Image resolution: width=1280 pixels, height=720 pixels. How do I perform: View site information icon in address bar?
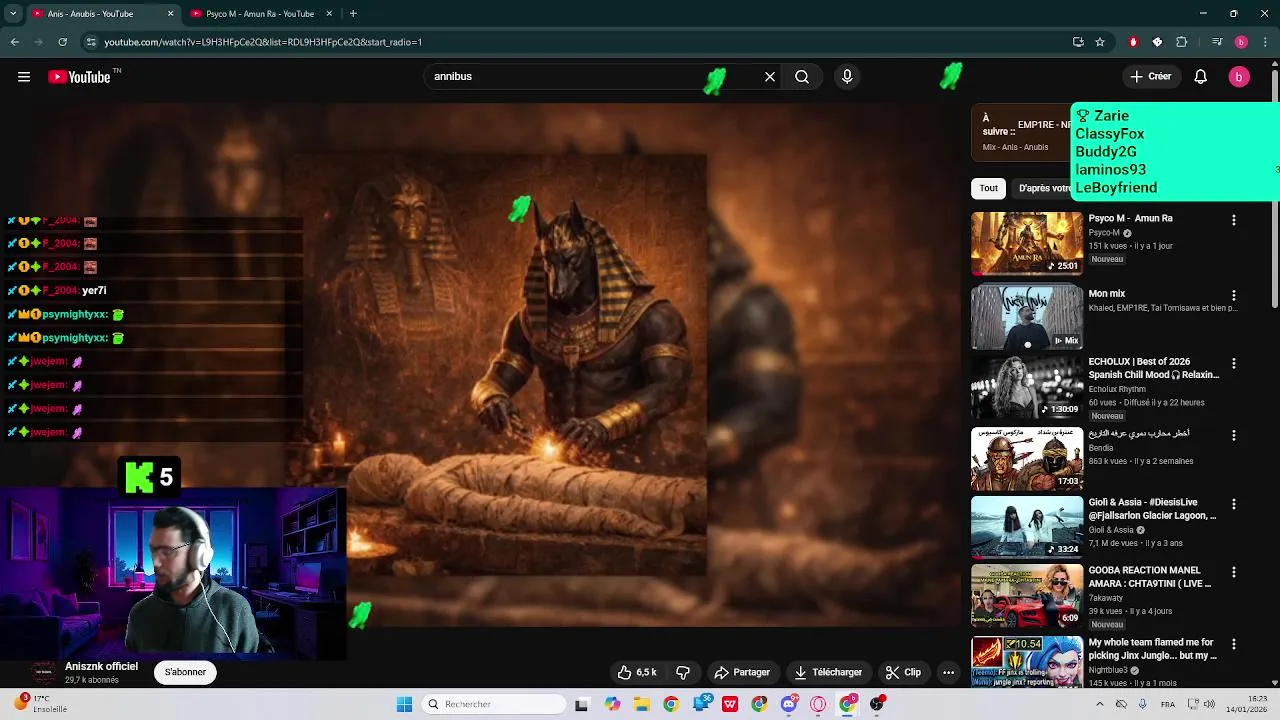90,42
